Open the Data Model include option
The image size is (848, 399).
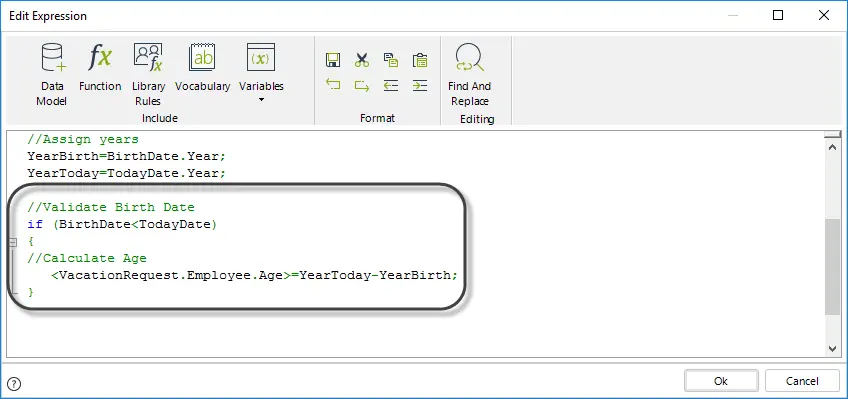[x=51, y=75]
